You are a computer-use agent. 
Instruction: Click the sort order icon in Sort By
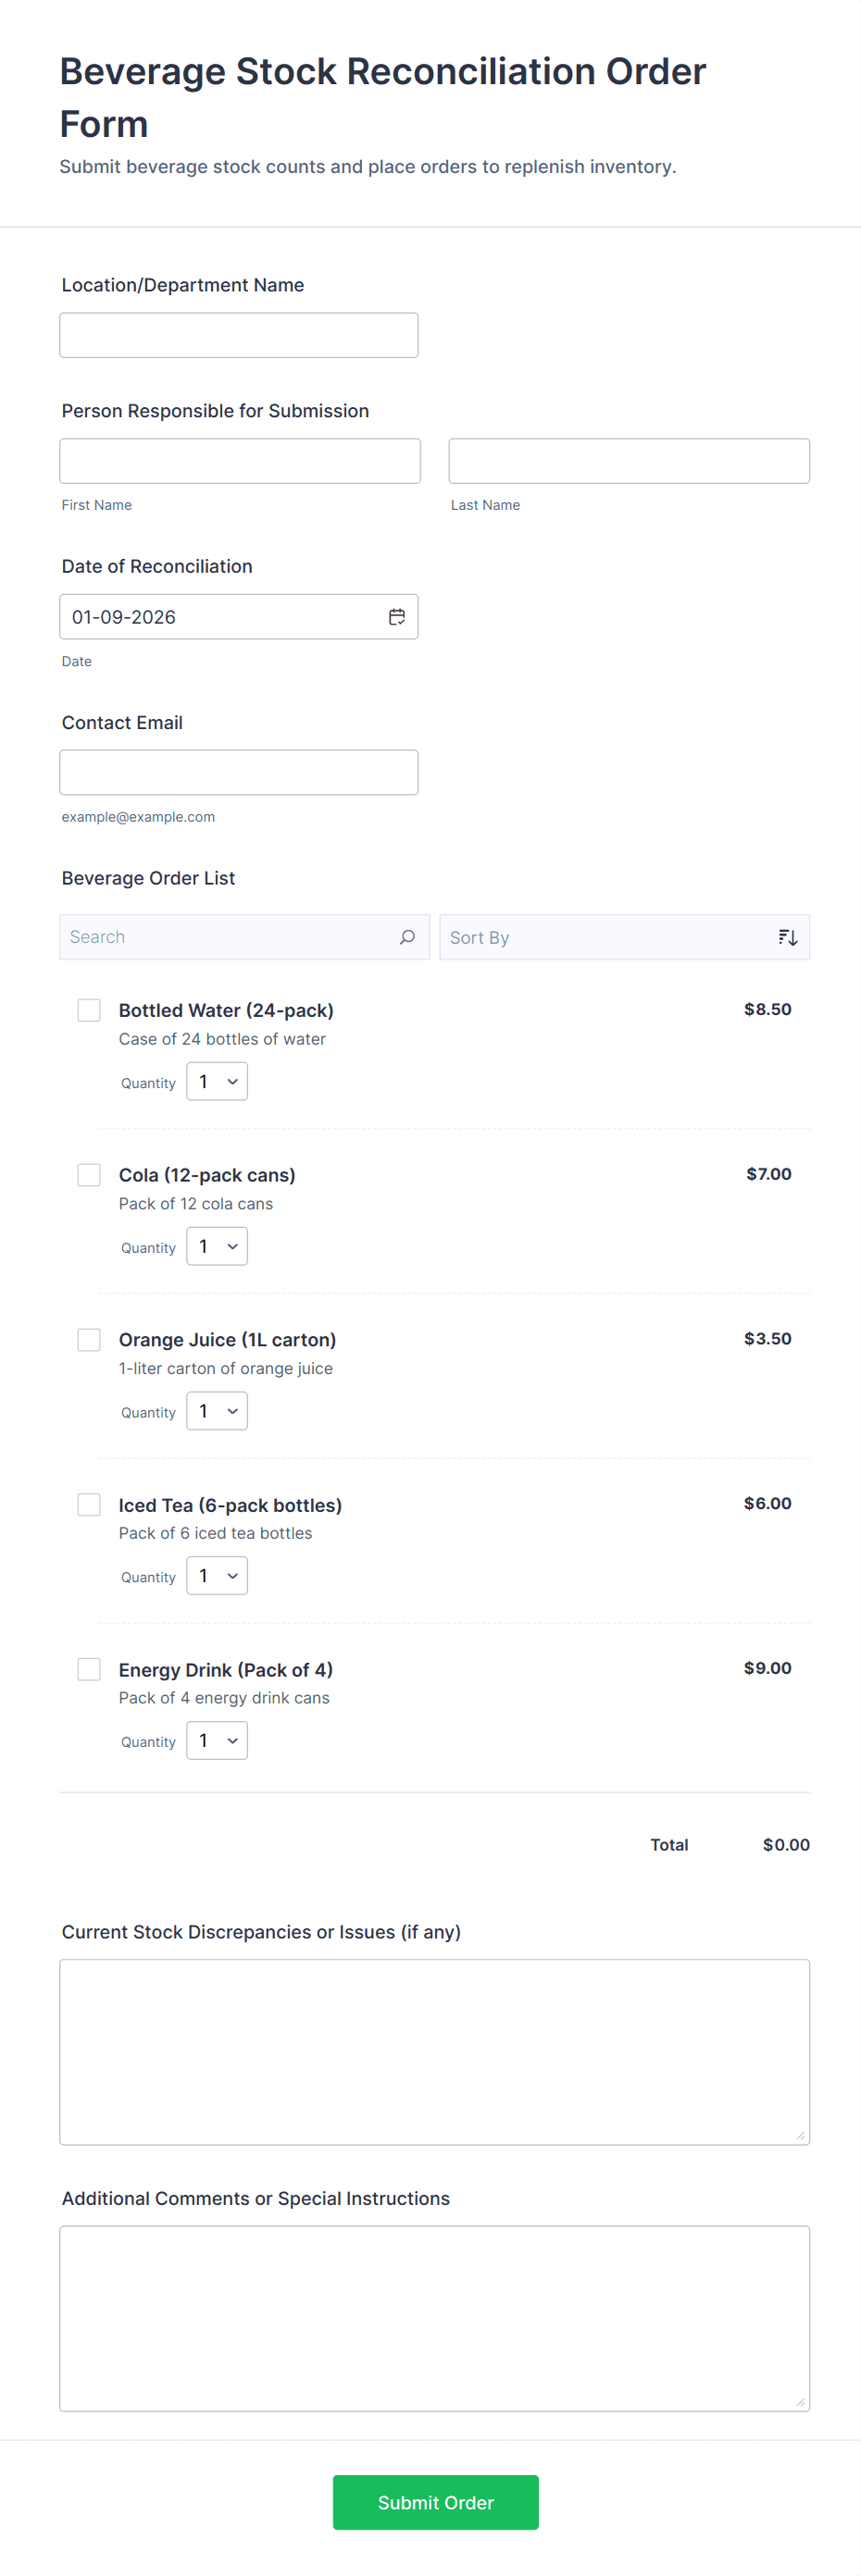(788, 936)
